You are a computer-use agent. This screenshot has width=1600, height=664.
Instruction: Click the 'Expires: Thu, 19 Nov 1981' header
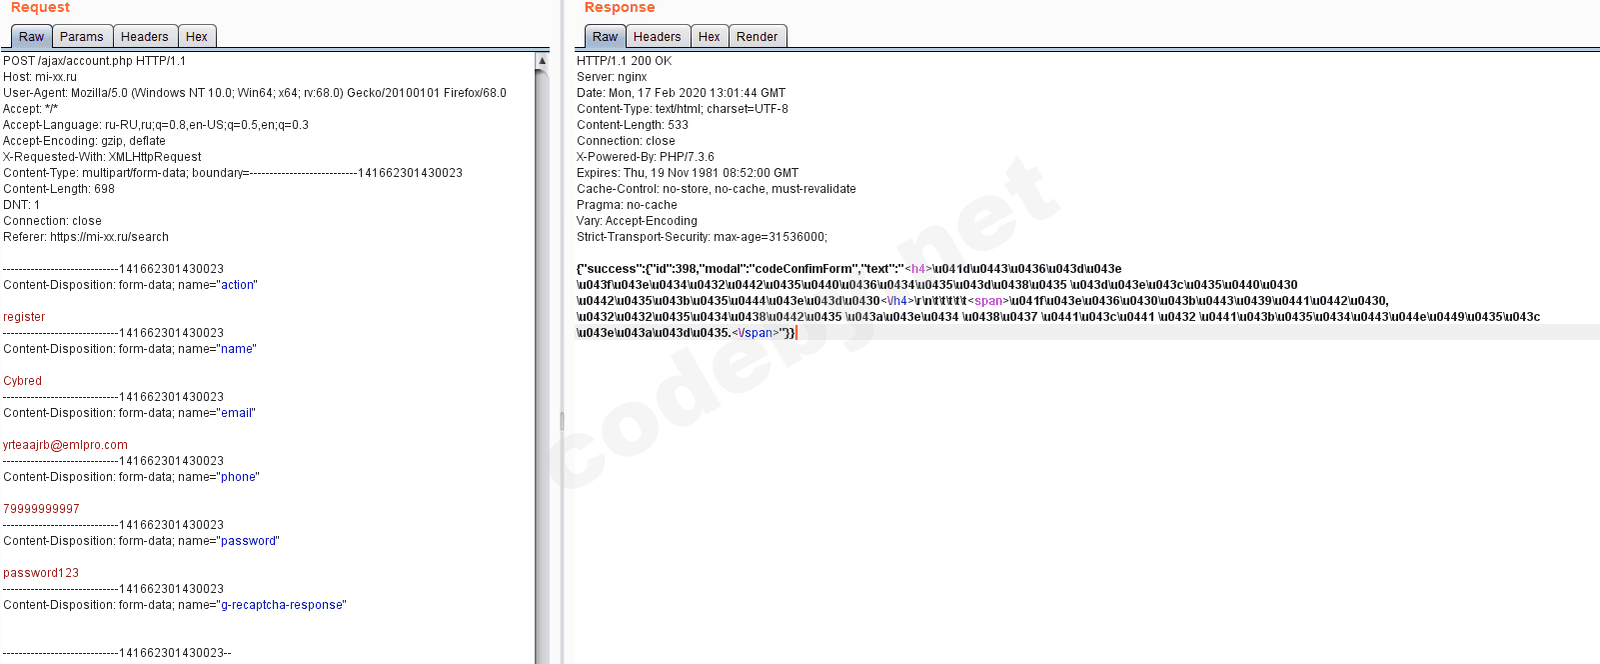(x=687, y=173)
